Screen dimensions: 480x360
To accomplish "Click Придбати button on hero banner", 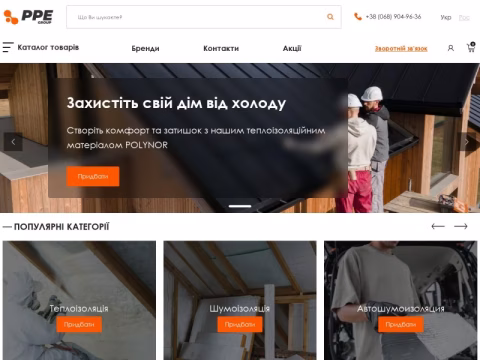I will click(93, 176).
